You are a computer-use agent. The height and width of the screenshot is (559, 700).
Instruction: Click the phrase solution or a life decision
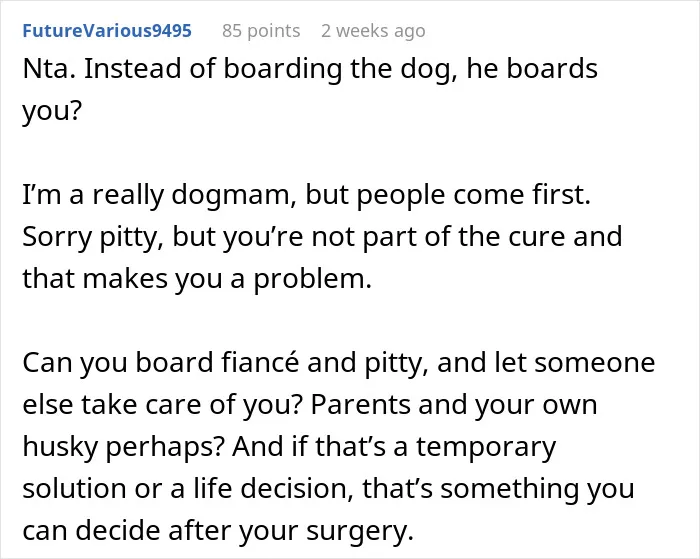[184, 488]
